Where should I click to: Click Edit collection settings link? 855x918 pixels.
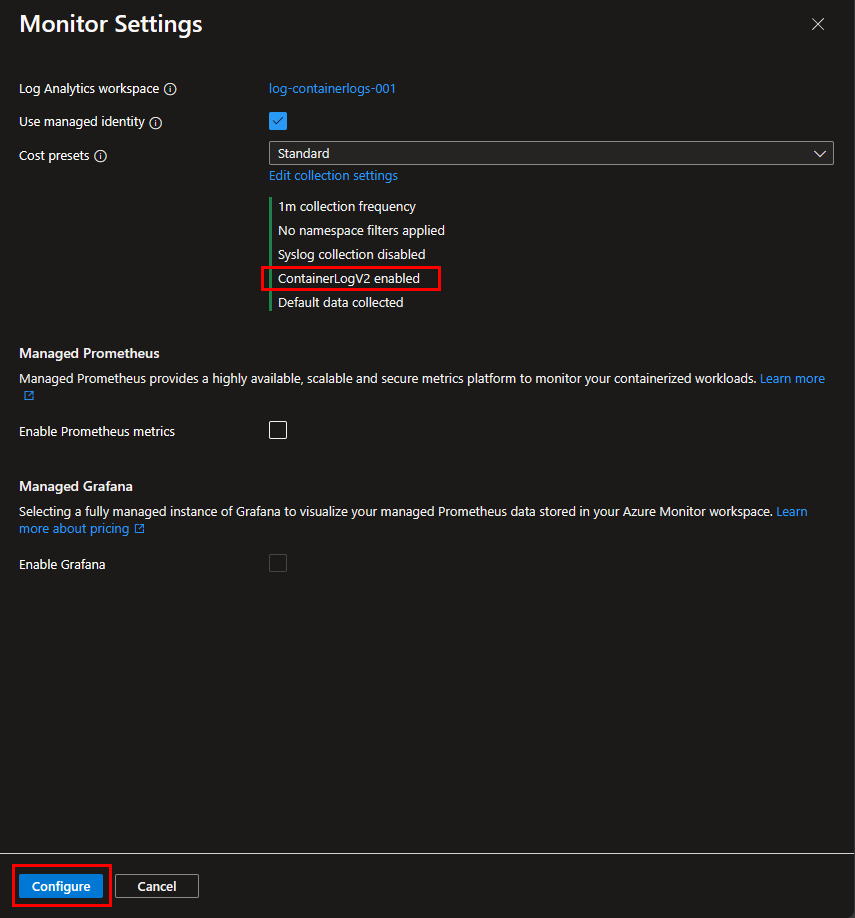coord(333,176)
